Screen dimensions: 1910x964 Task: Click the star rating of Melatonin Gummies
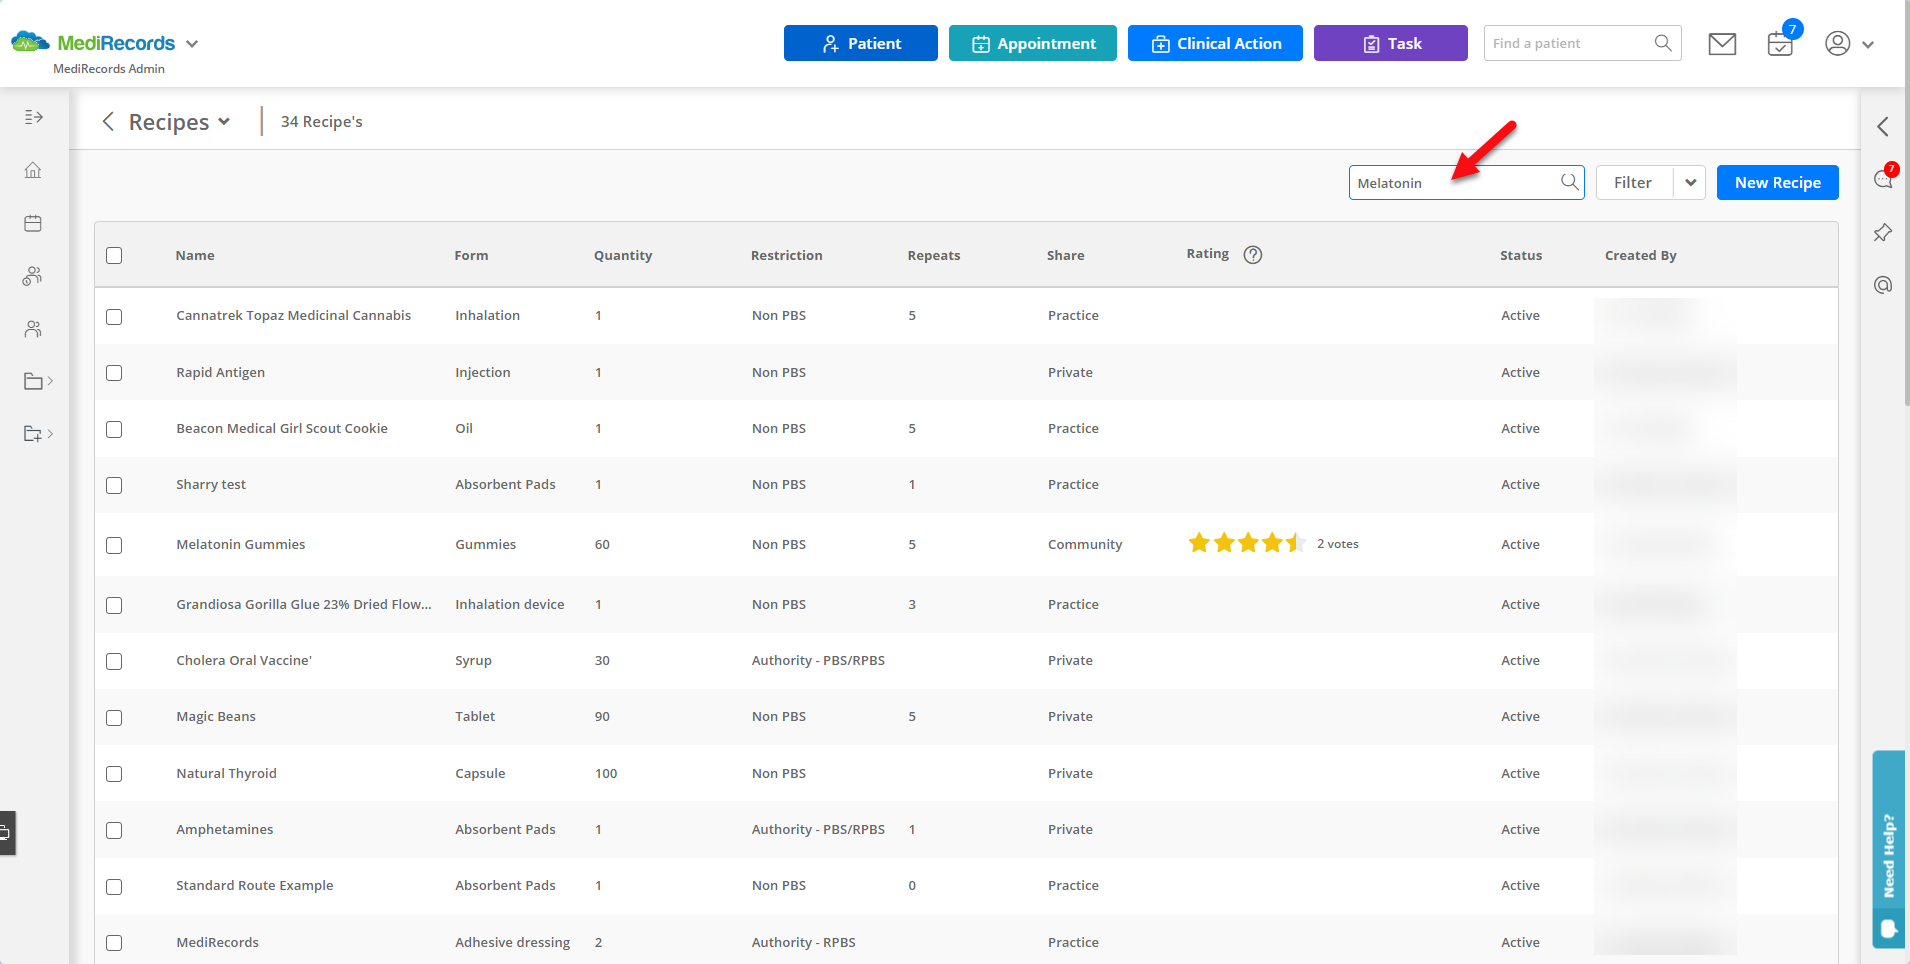1247,543
